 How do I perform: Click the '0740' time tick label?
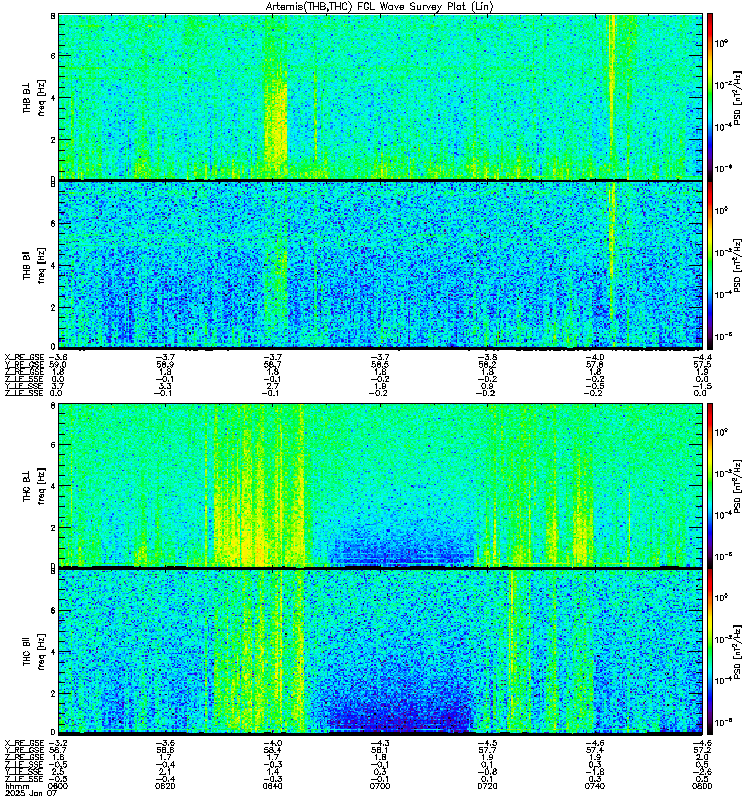[x=595, y=786]
